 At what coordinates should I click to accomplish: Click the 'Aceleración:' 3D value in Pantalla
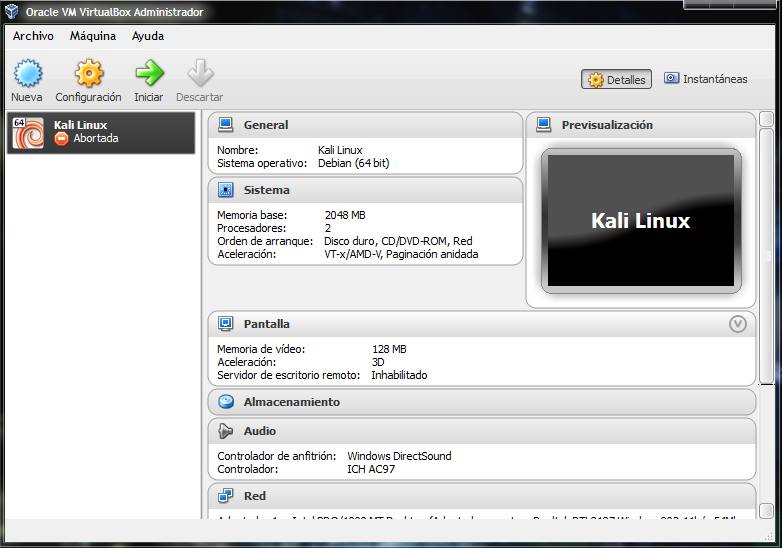coord(378,362)
